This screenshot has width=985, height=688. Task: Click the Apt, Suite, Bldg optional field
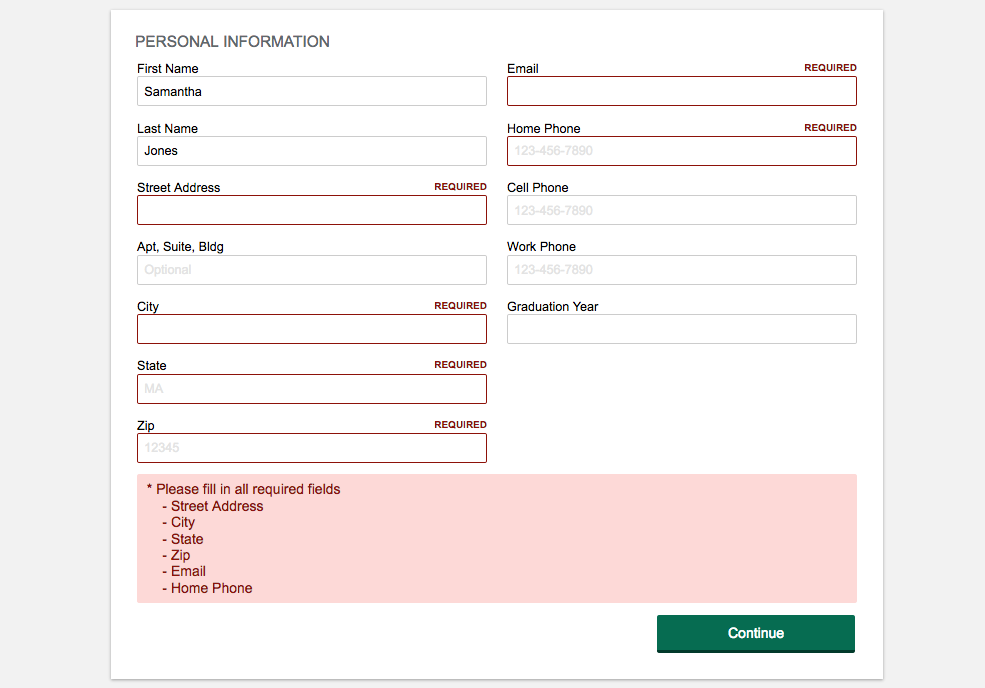click(311, 269)
